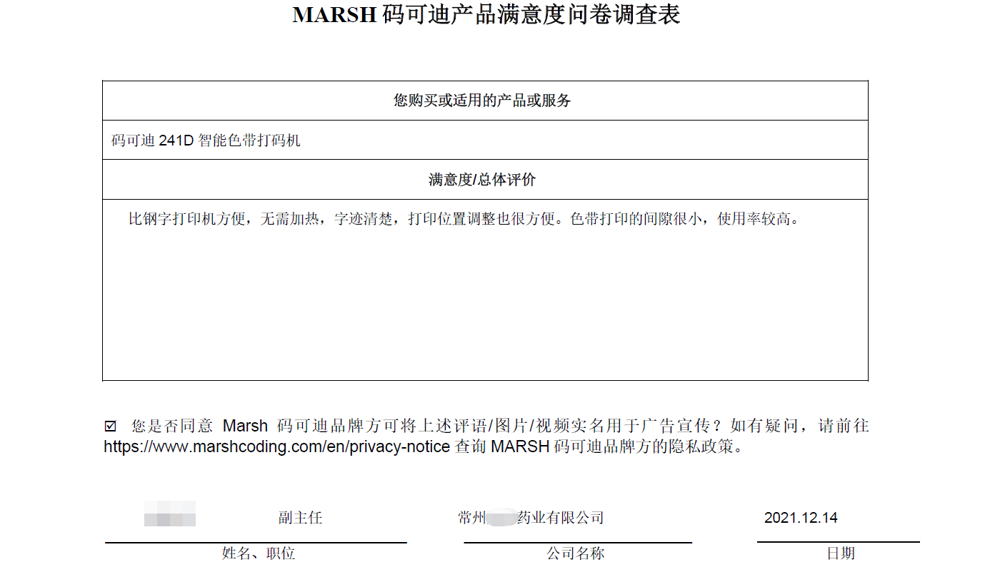Click the "日期" label
Viewport: 1000px width, 562px height.
coord(841,553)
